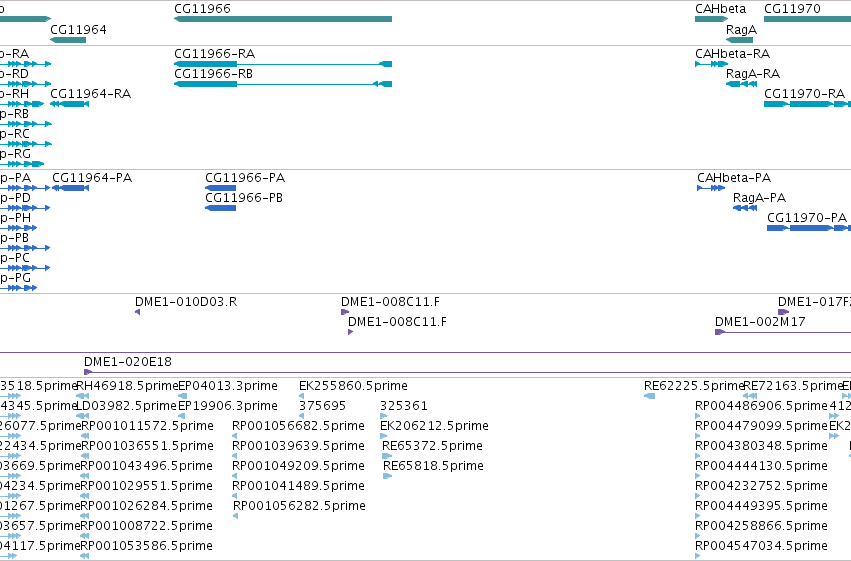This screenshot has width=851, height=561.
Task: Select the CG11964 gene feature
Action: tap(68, 40)
